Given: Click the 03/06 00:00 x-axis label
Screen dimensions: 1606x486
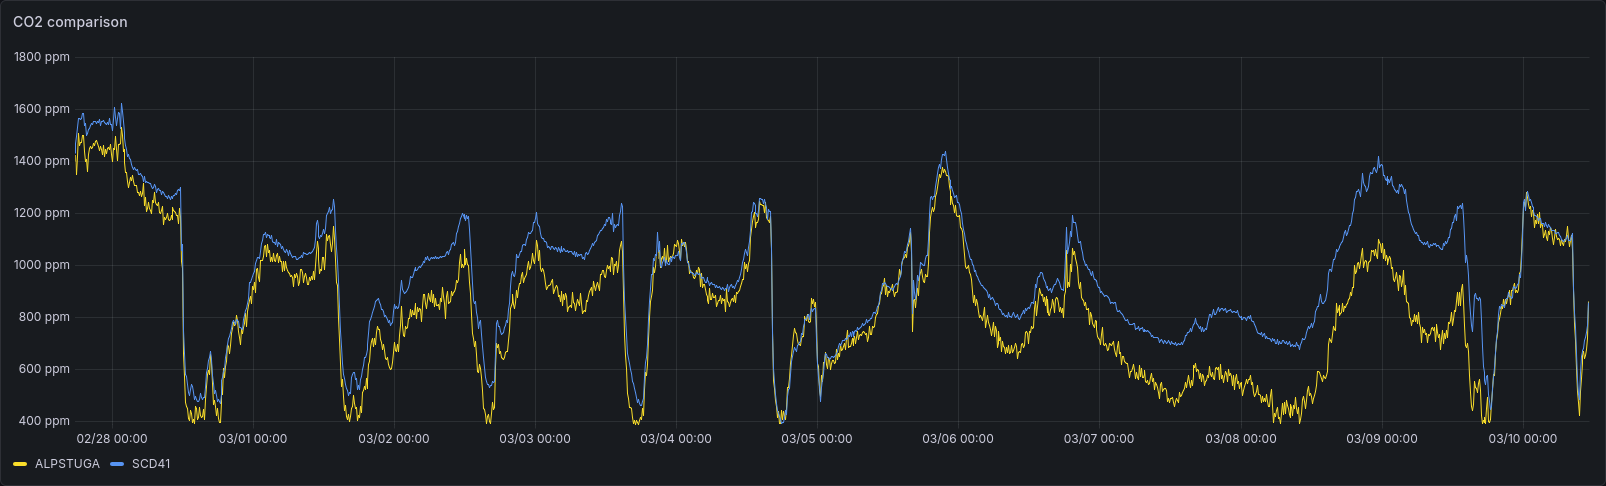Looking at the screenshot, I should (958, 438).
